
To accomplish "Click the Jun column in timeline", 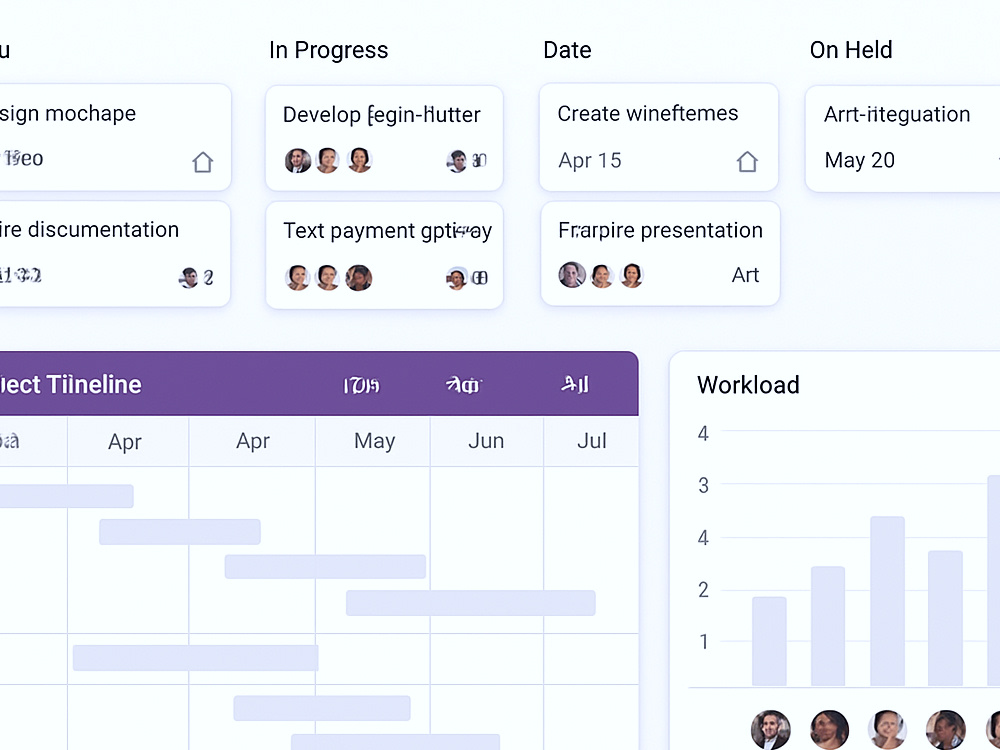I will 486,441.
